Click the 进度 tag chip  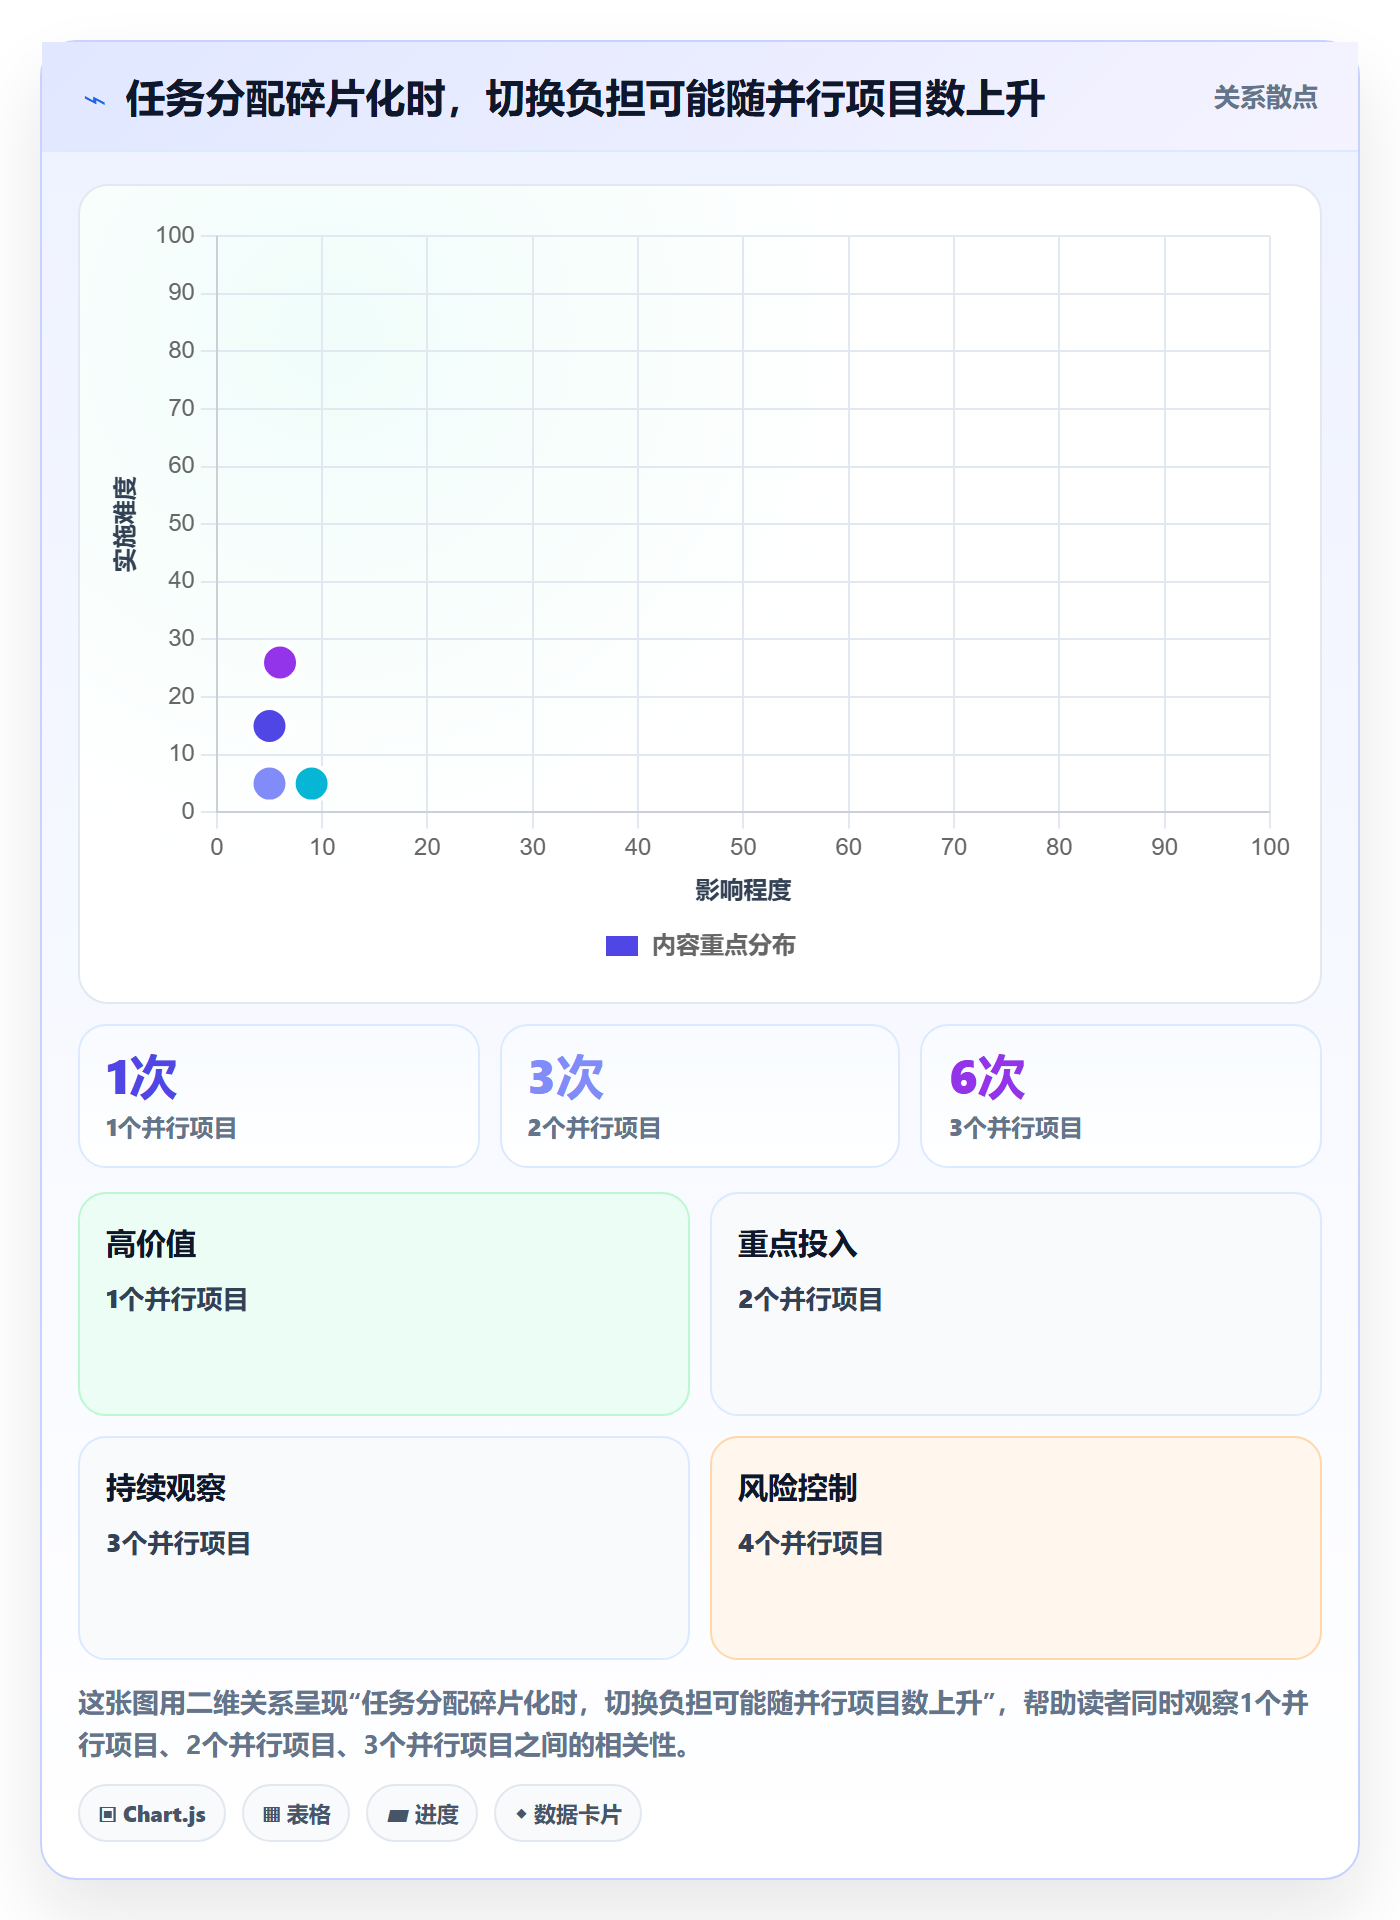pos(422,1814)
